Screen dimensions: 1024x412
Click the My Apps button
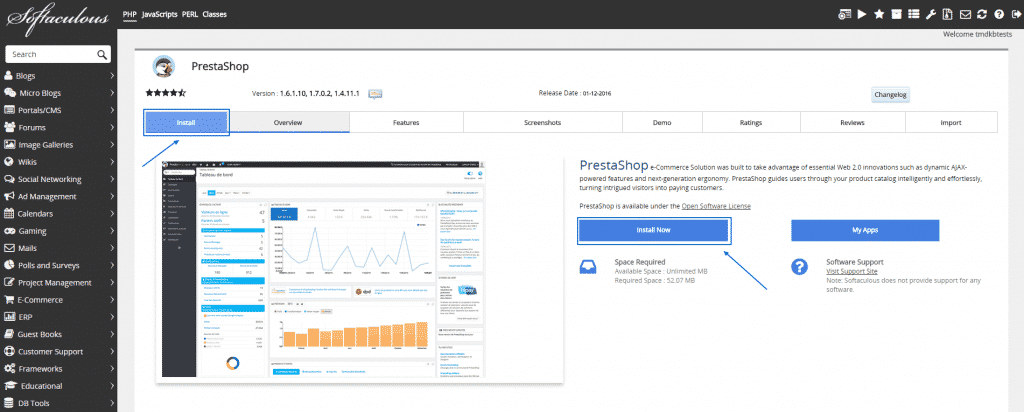point(865,230)
